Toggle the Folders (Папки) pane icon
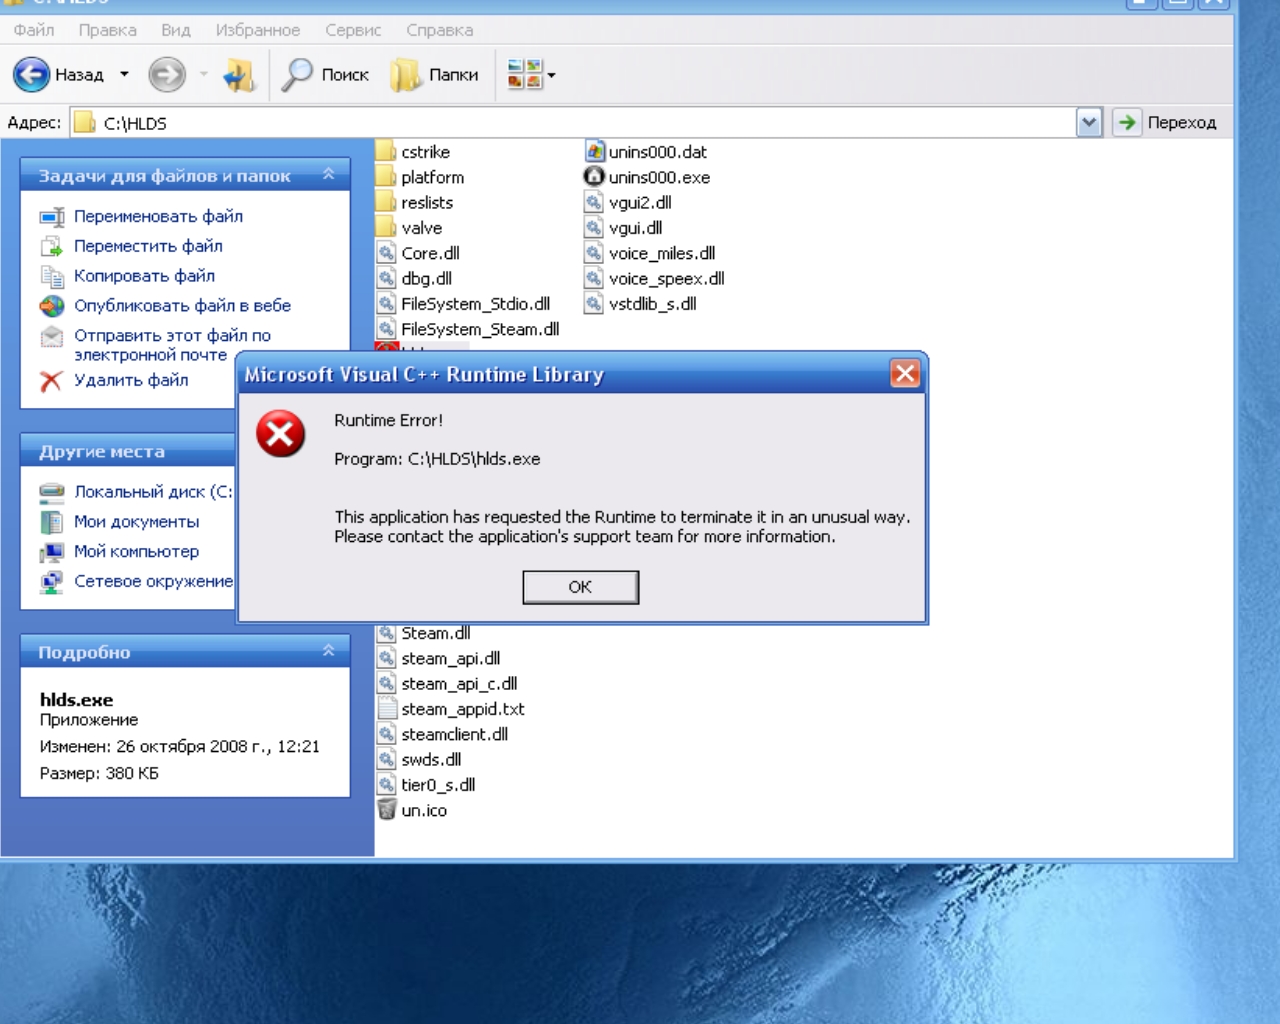Screen dimensions: 1280x1024 (x=406, y=74)
